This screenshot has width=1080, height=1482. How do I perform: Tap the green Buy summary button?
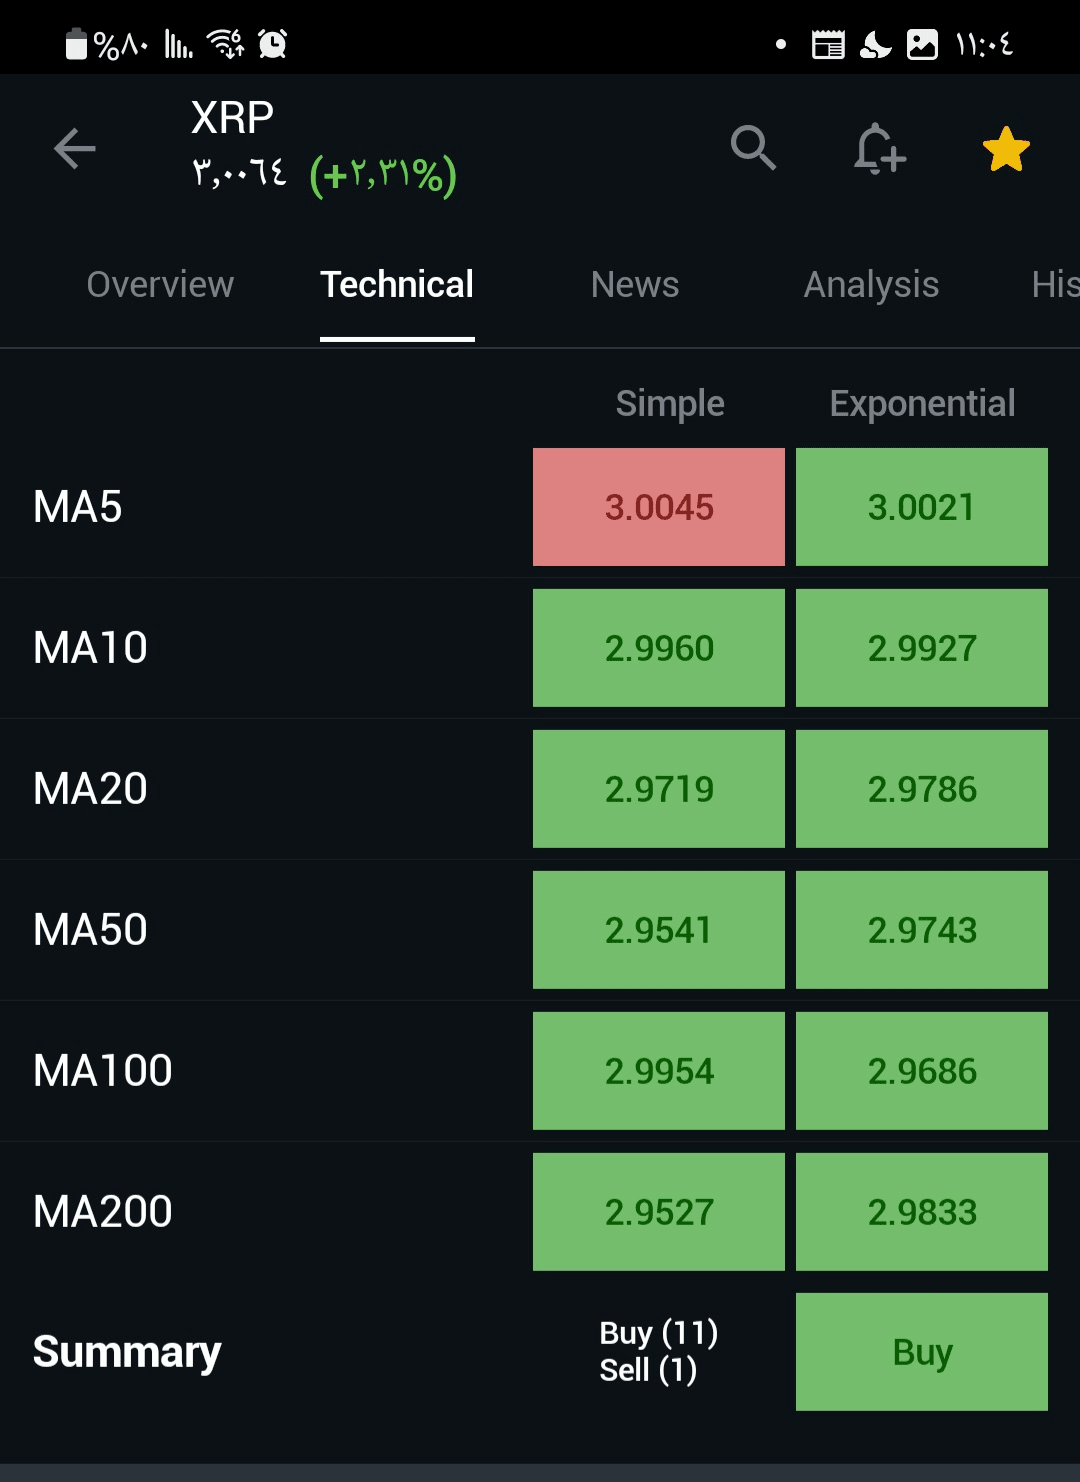[922, 1352]
